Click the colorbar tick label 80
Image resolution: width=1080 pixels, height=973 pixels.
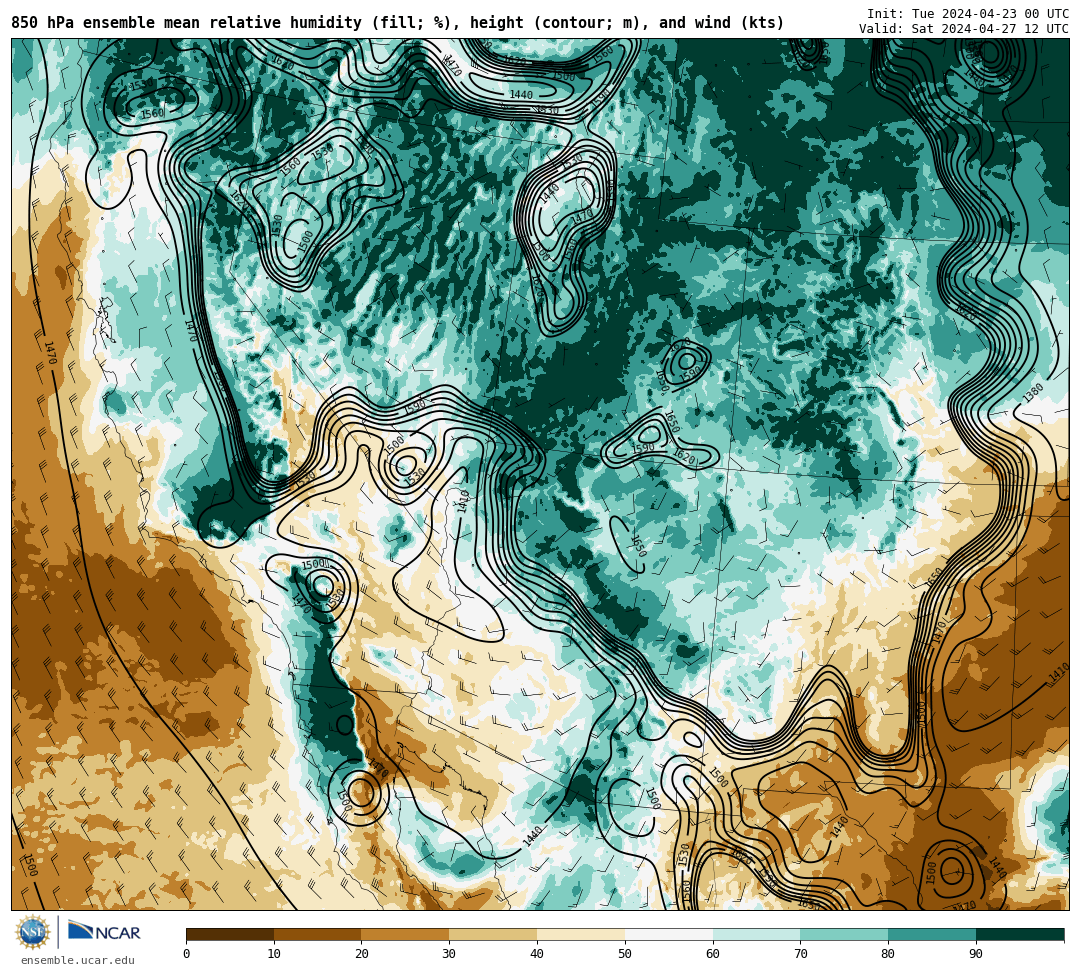888,954
